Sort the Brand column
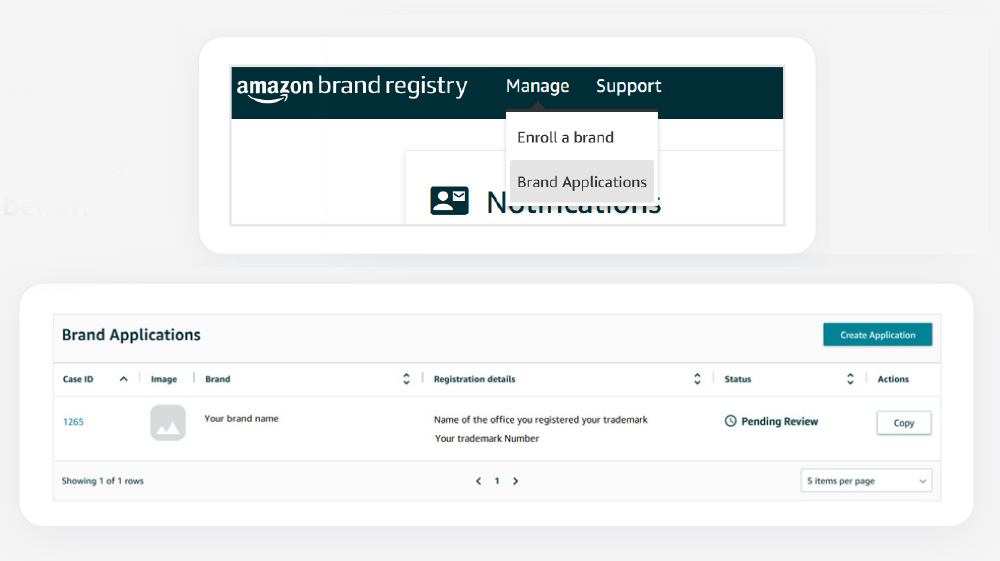Image resolution: width=1000 pixels, height=561 pixels. (x=406, y=379)
